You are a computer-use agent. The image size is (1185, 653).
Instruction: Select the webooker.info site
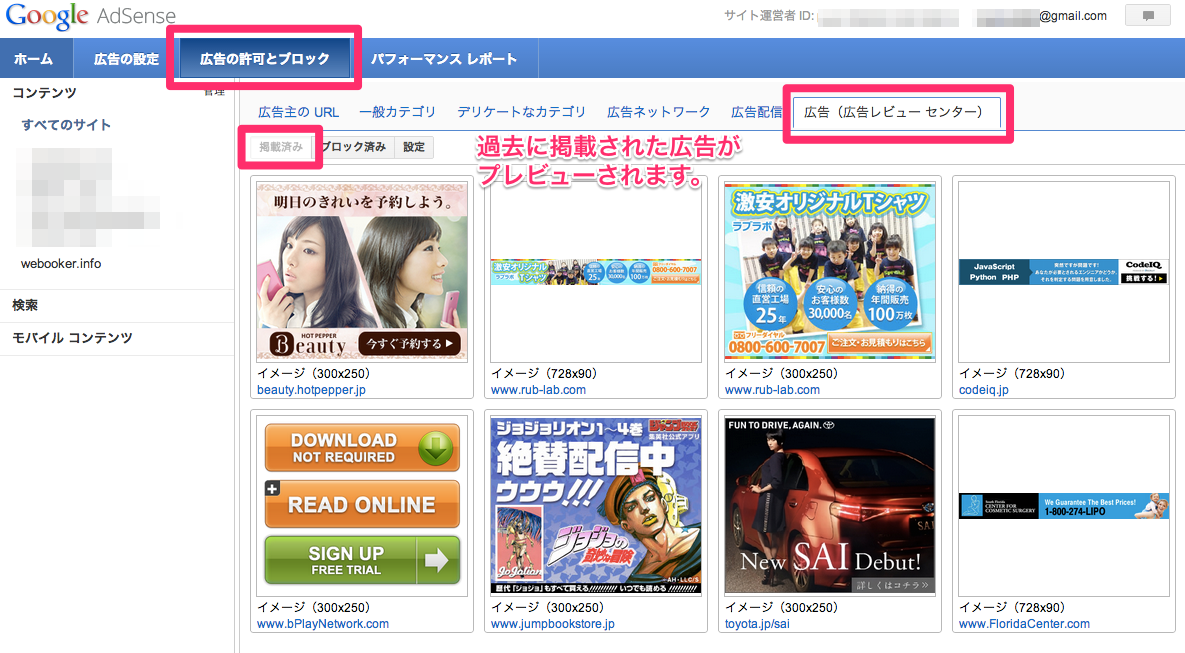(x=61, y=264)
